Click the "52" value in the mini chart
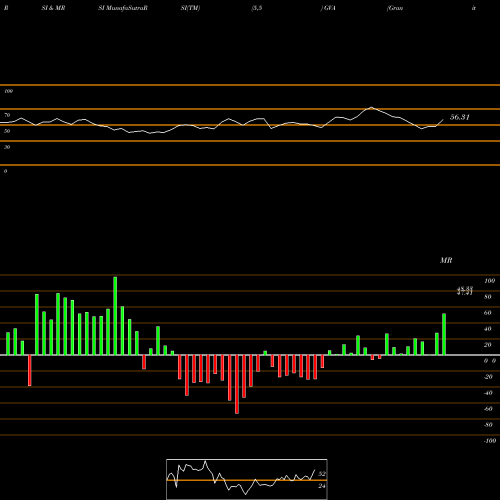The image size is (500, 500). 322,474
